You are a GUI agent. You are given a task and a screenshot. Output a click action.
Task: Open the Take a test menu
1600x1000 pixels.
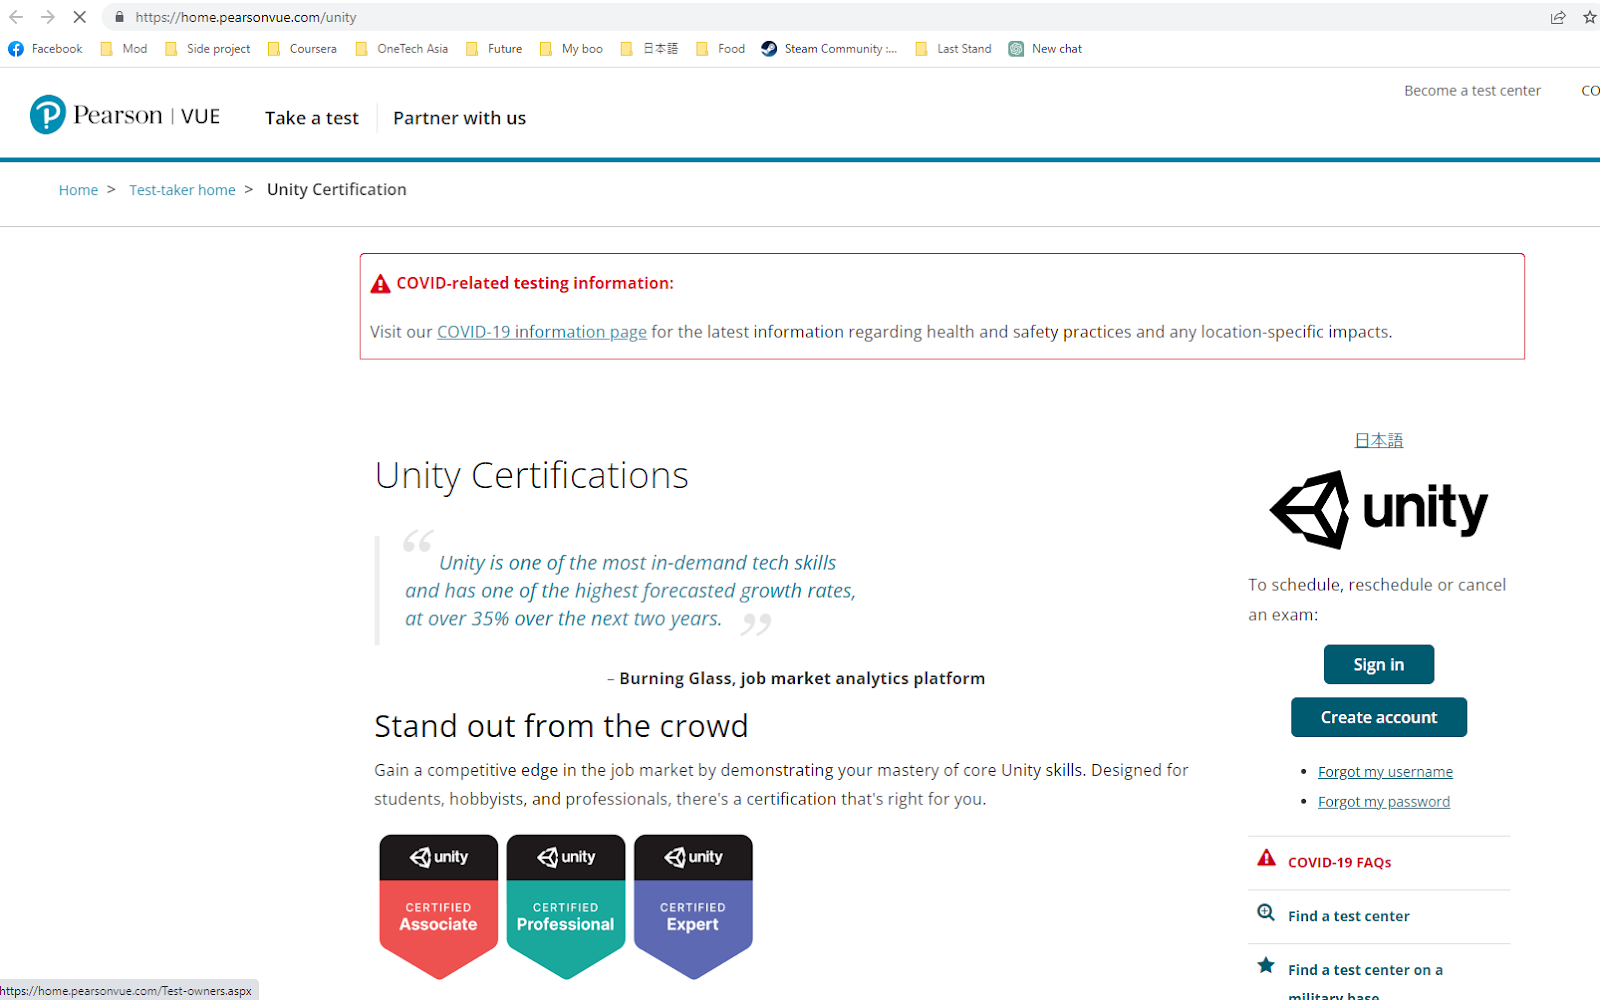pos(312,118)
